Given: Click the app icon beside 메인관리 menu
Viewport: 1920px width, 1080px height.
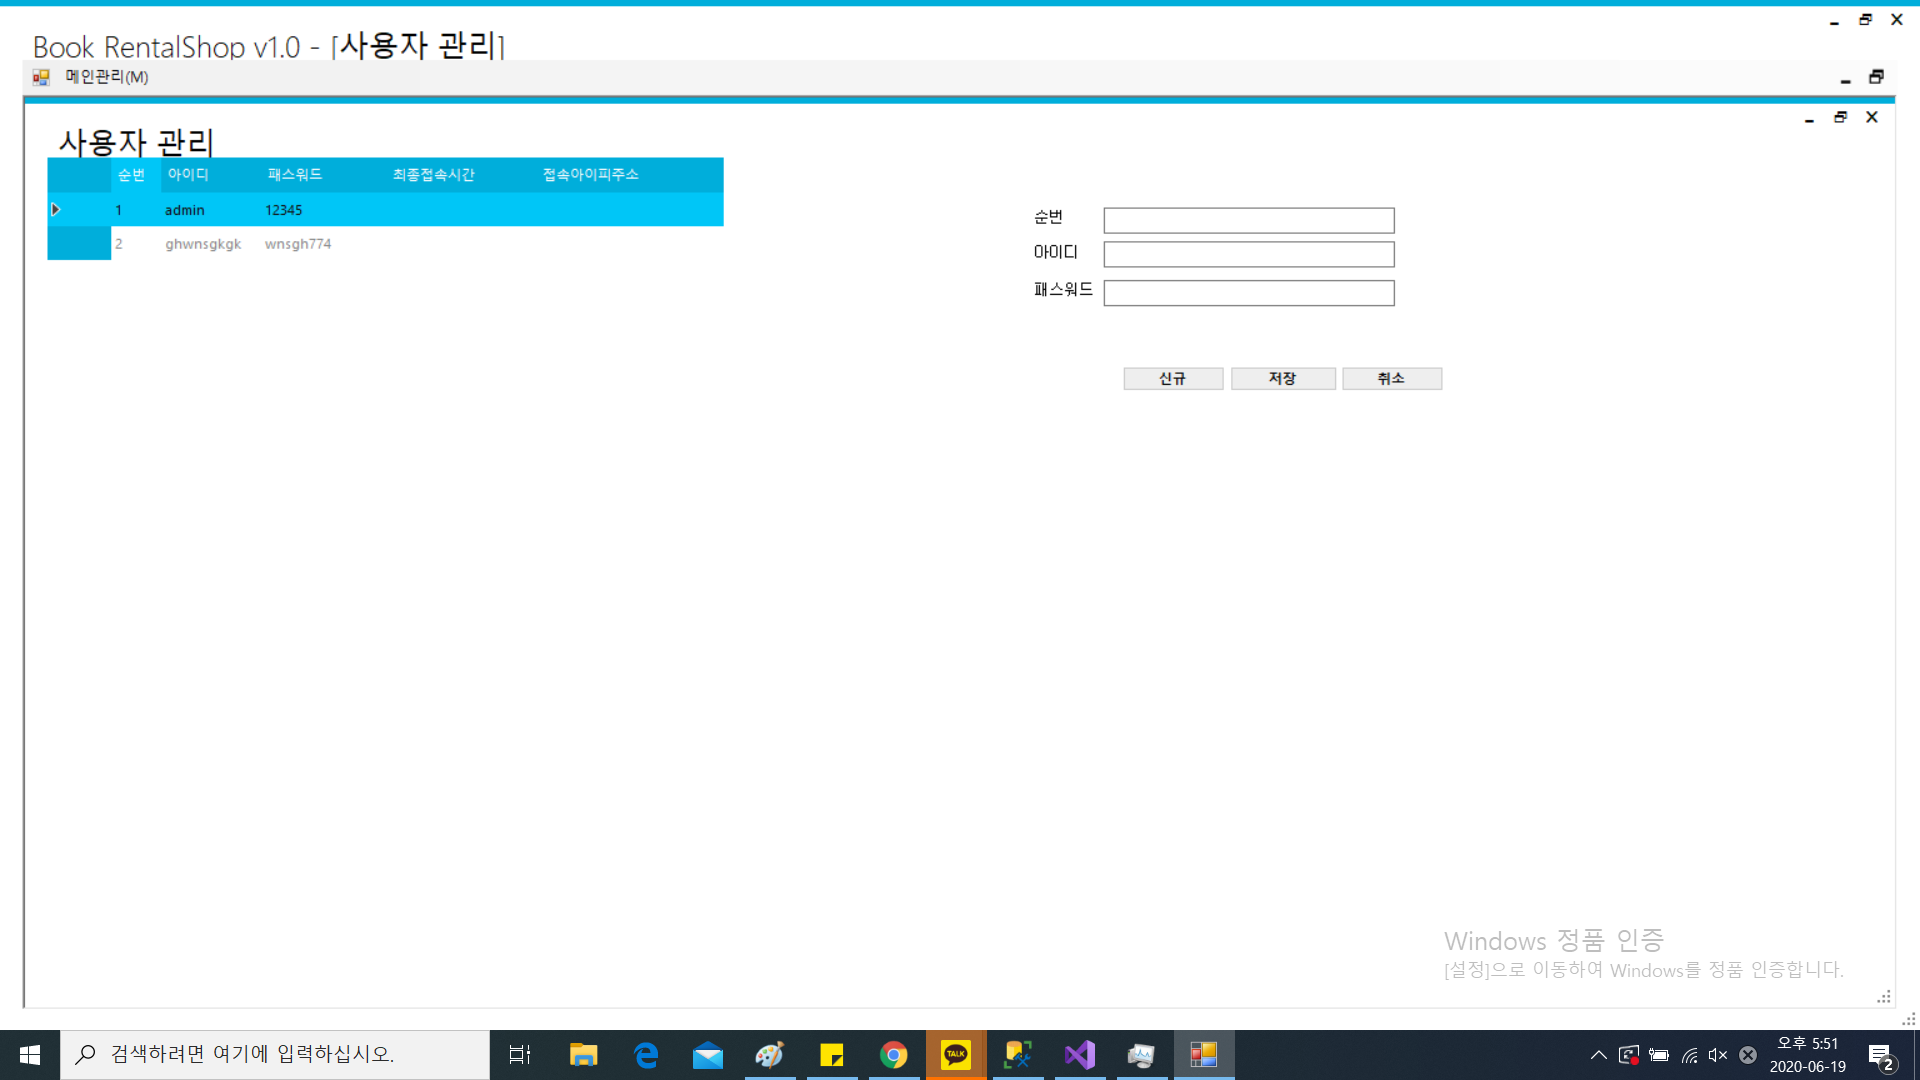Looking at the screenshot, I should pos(41,77).
